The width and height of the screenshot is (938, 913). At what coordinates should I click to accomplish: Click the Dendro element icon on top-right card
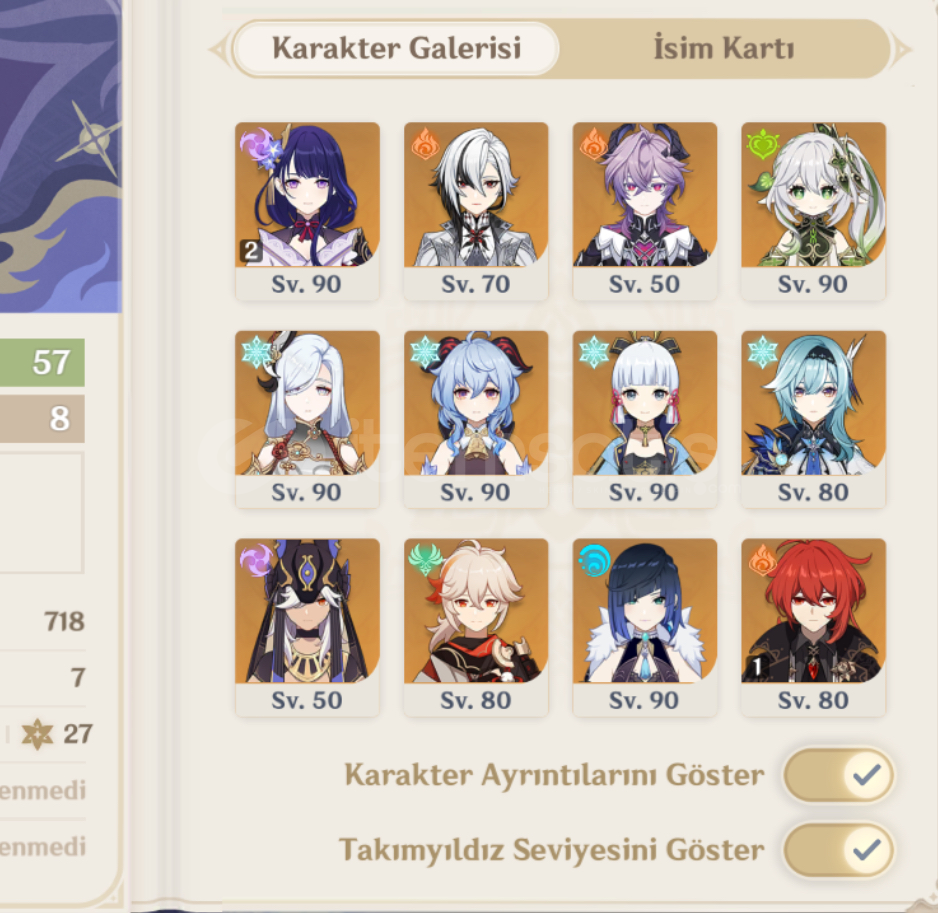pyautogui.click(x=763, y=144)
